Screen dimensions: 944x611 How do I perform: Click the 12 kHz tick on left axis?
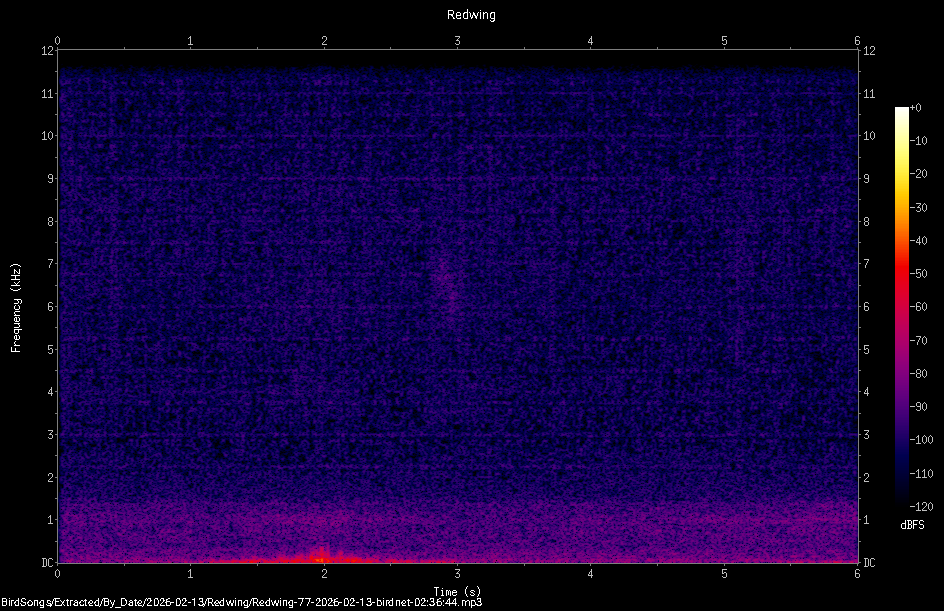pos(48,50)
